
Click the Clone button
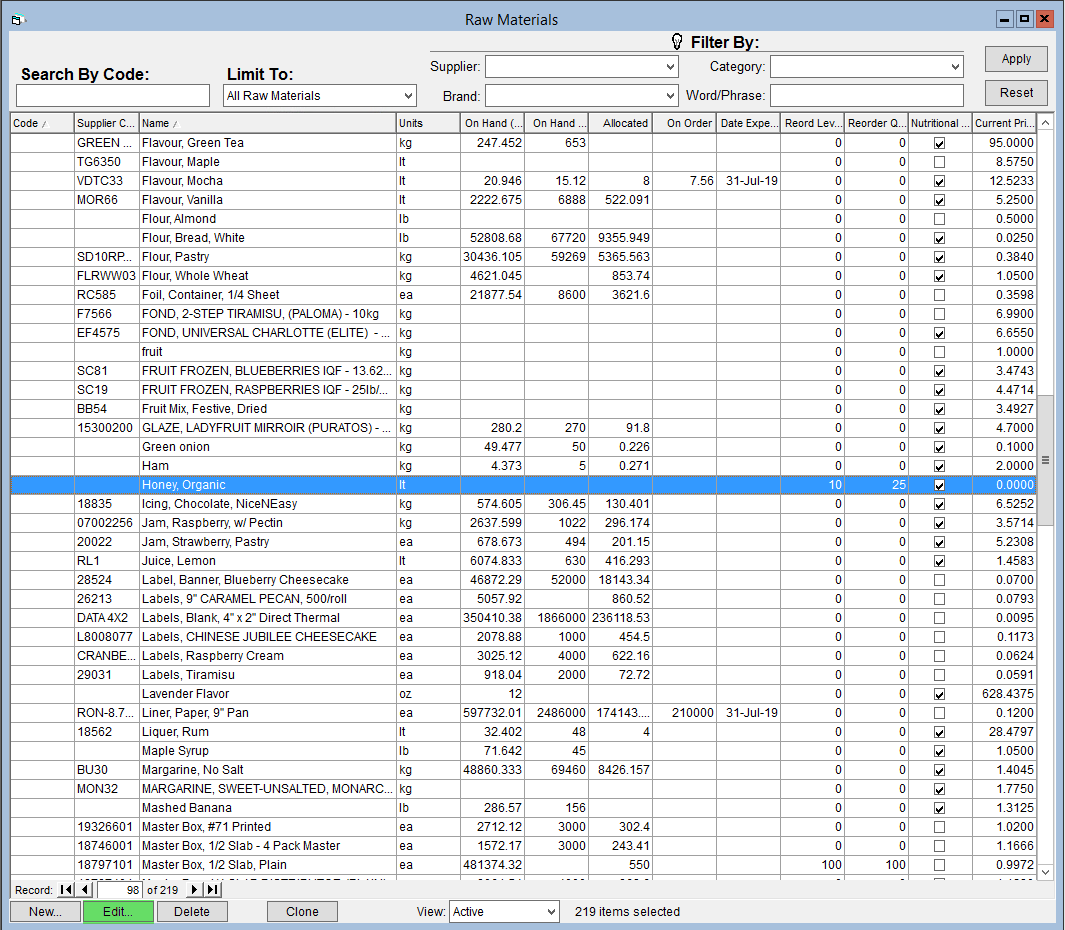302,912
